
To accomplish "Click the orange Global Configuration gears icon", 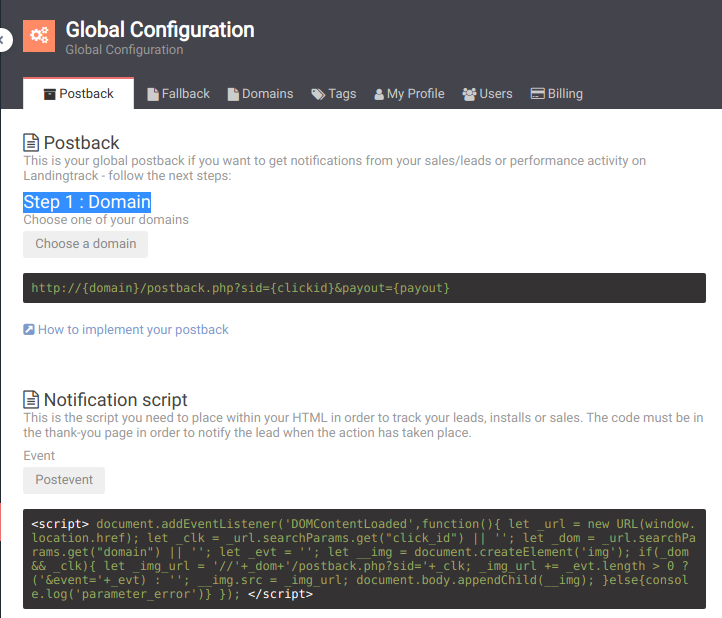I will click(39, 35).
